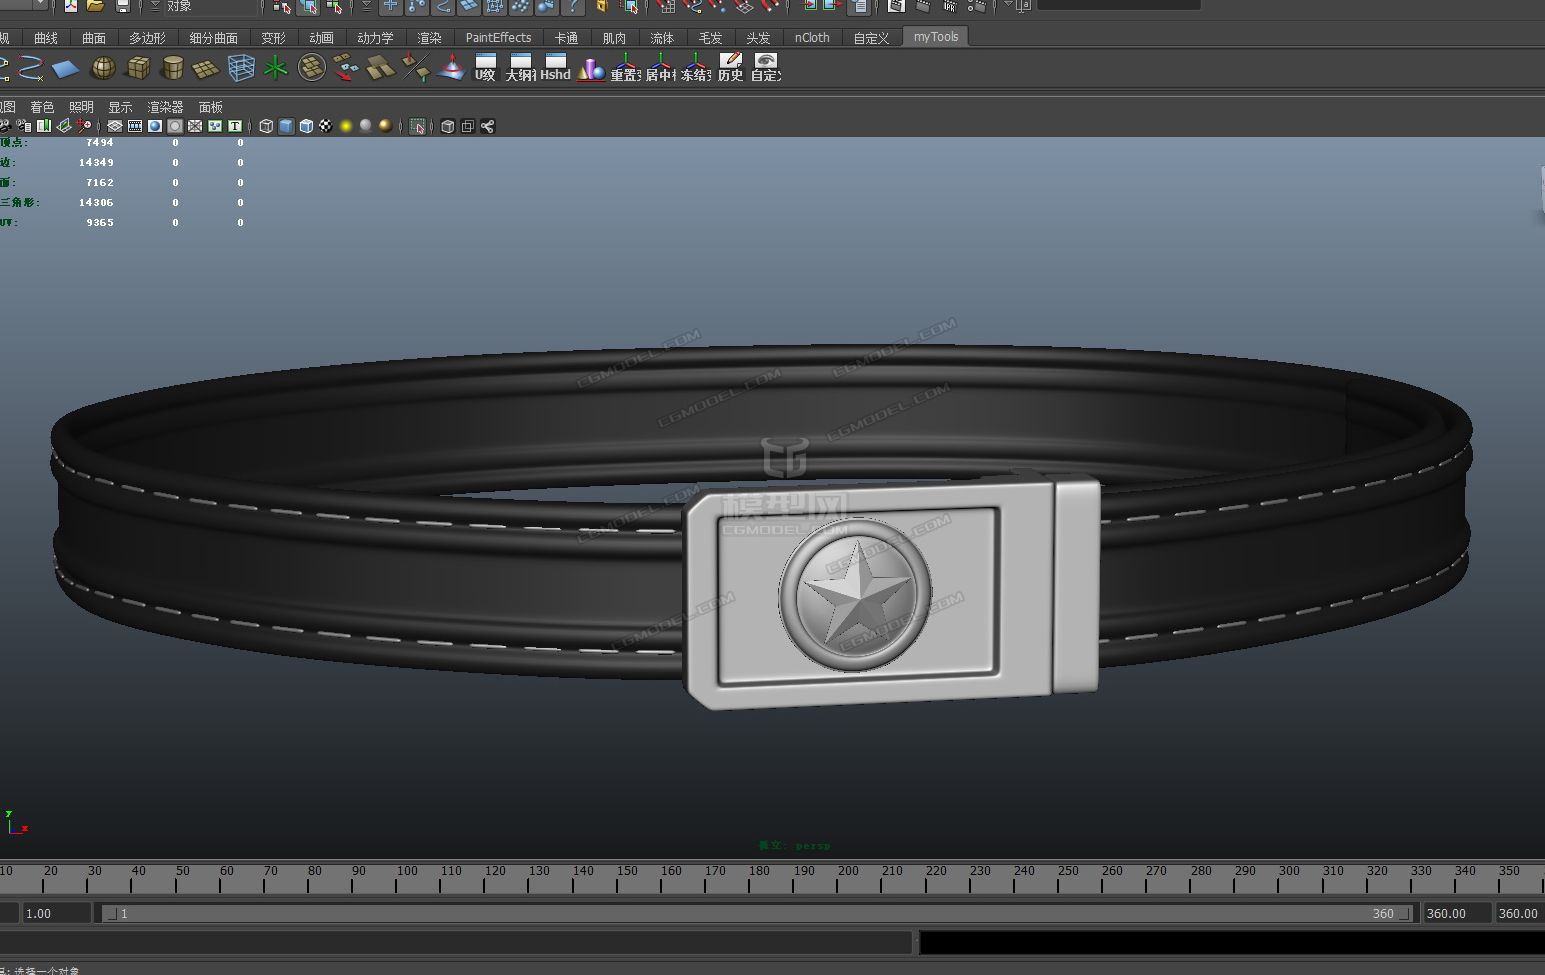Image resolution: width=1545 pixels, height=975 pixels.
Task: Enable smooth shaded display cube icon
Action: [x=286, y=126]
